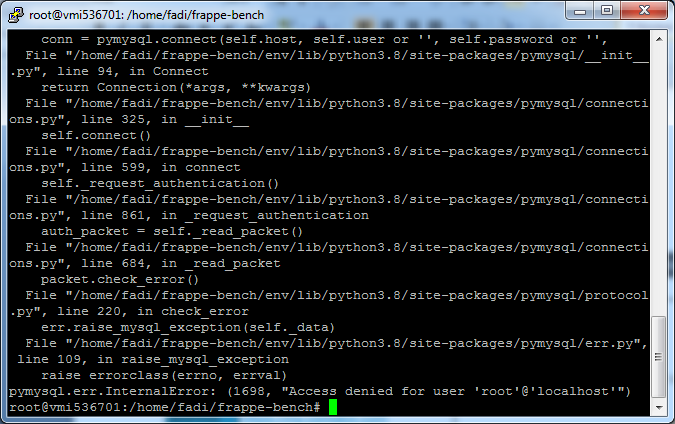Click 'line 861, in _request_authentication' text
Screen dimensions: 675x424
click(x=225, y=215)
